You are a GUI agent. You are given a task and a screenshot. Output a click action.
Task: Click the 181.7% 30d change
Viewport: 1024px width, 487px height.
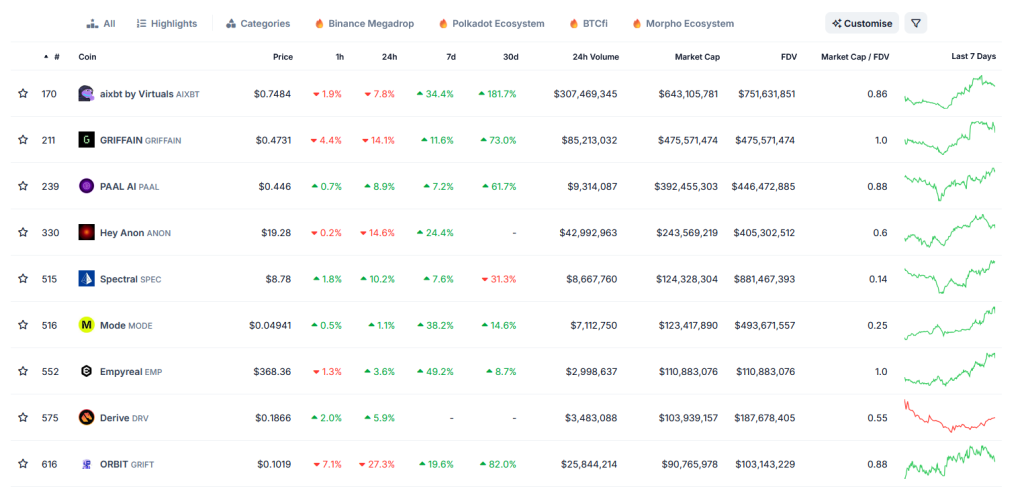[498, 94]
